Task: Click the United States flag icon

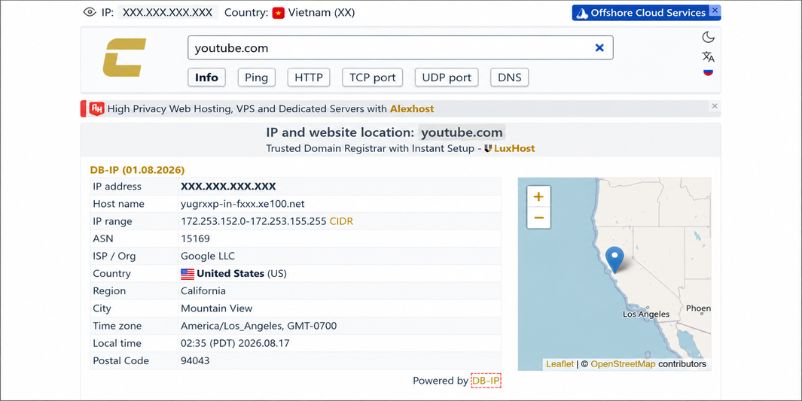Action: (188, 274)
